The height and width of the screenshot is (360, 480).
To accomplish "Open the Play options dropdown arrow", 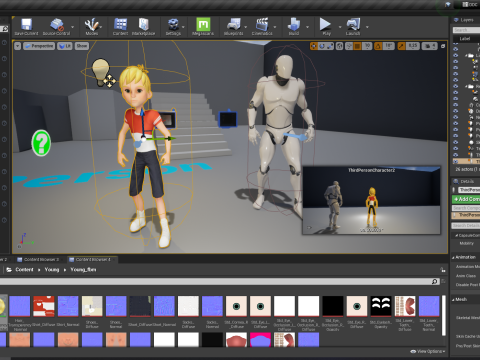I will coord(340,27).
